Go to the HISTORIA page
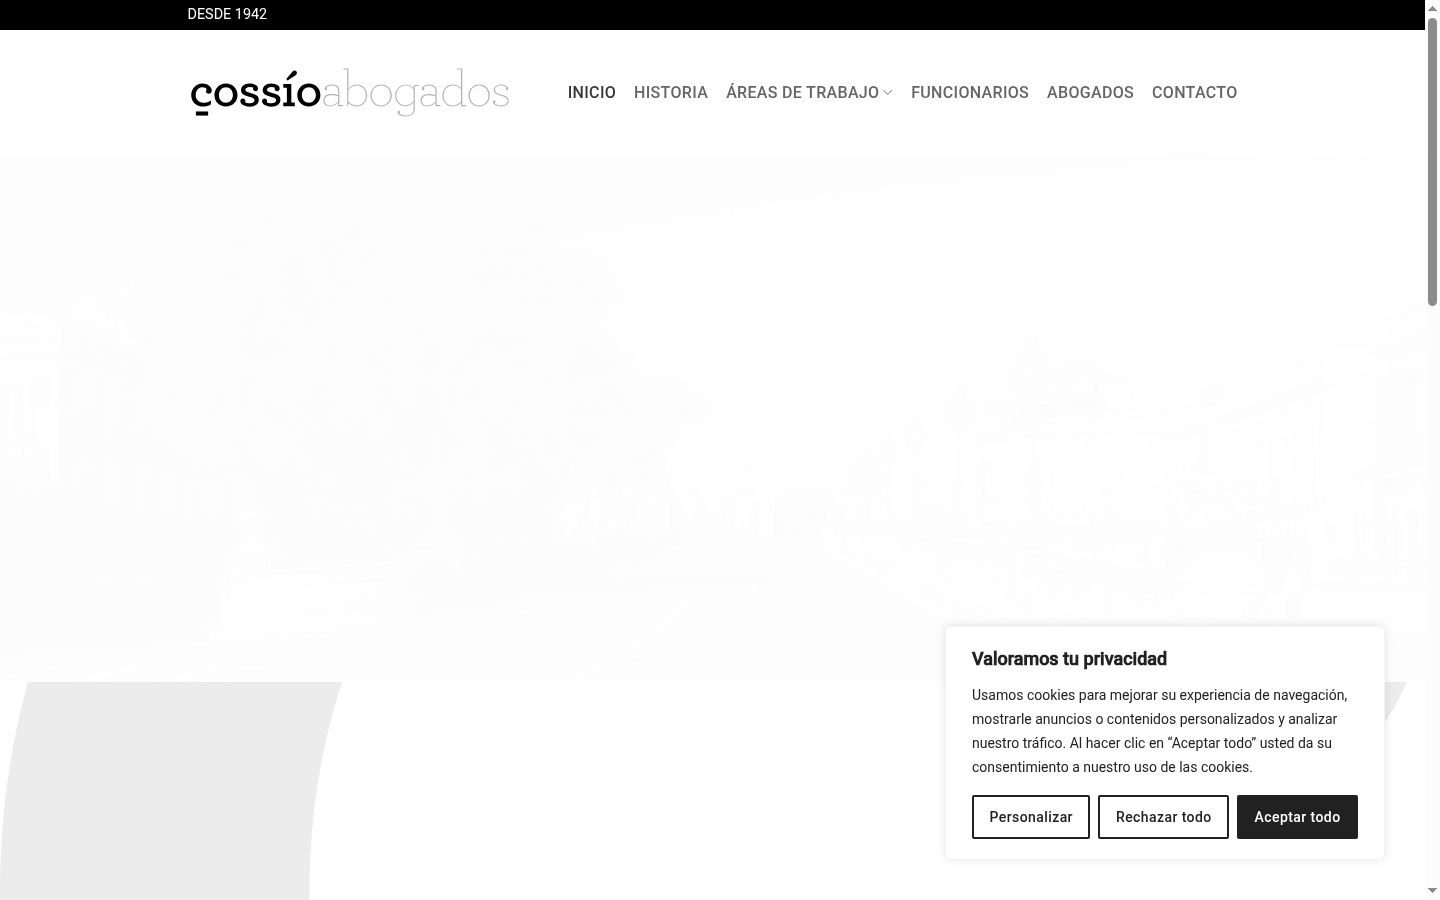The width and height of the screenshot is (1440, 900). tap(671, 92)
